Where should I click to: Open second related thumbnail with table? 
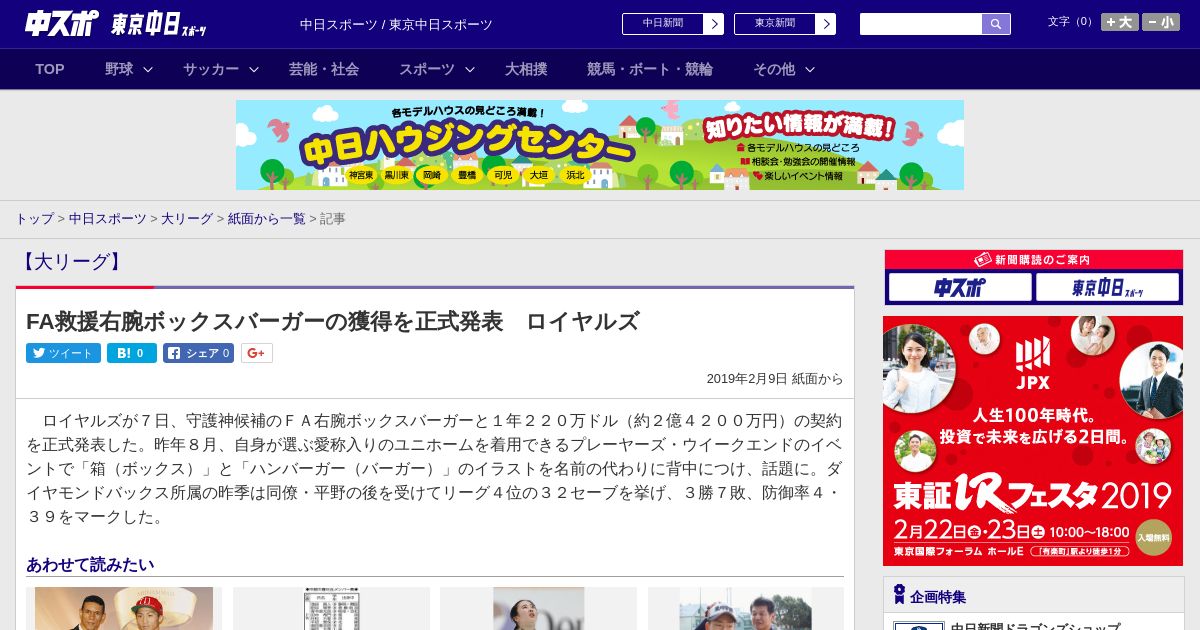pyautogui.click(x=331, y=608)
